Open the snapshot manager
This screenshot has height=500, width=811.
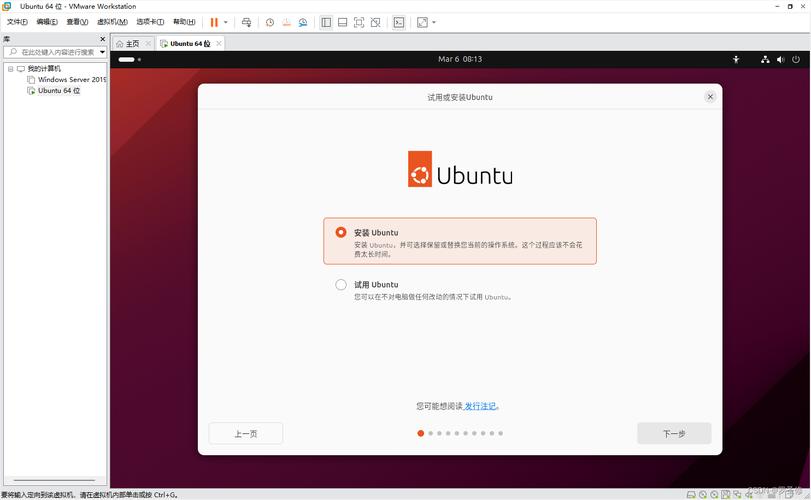point(303,22)
